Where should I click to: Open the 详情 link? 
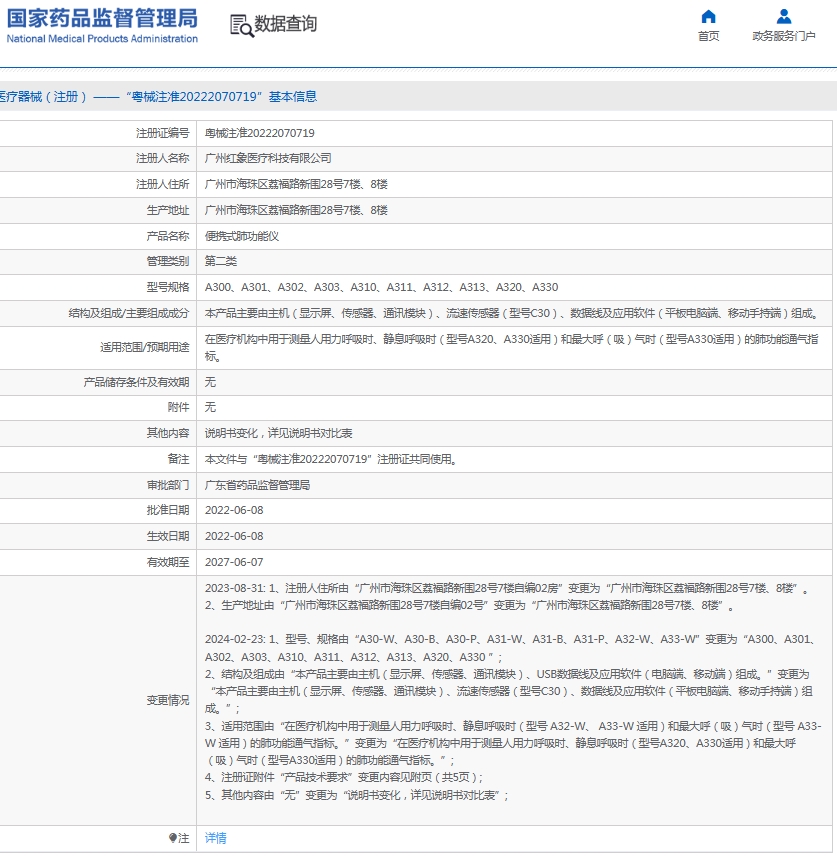(x=216, y=838)
